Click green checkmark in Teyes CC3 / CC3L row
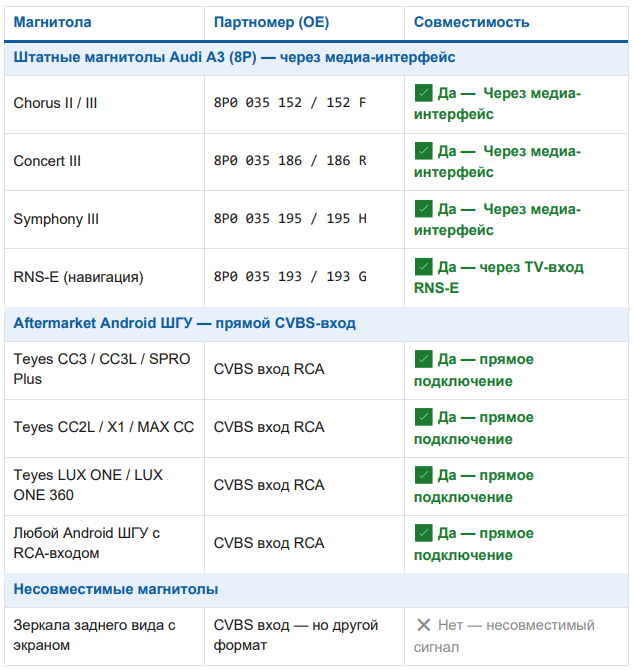 coord(424,359)
